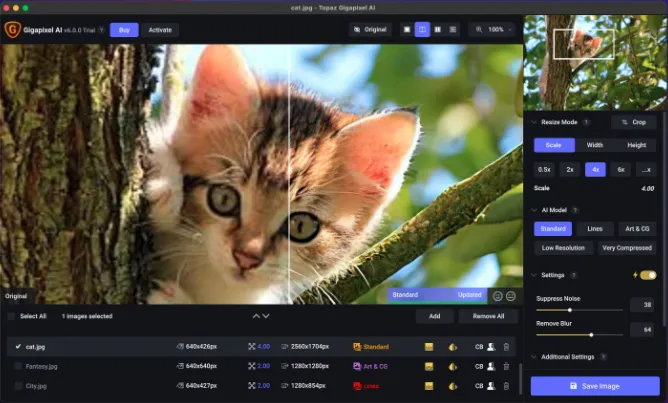Open the 100% zoom dropdown
Viewport: 668px width, 403px height.
(x=494, y=29)
